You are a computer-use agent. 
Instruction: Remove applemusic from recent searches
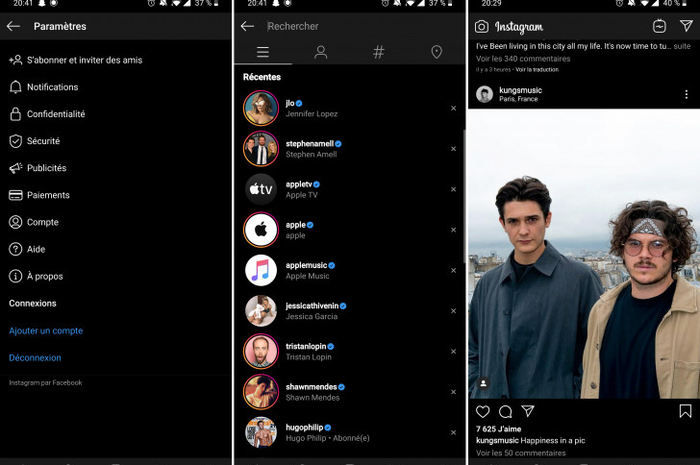pyautogui.click(x=454, y=270)
